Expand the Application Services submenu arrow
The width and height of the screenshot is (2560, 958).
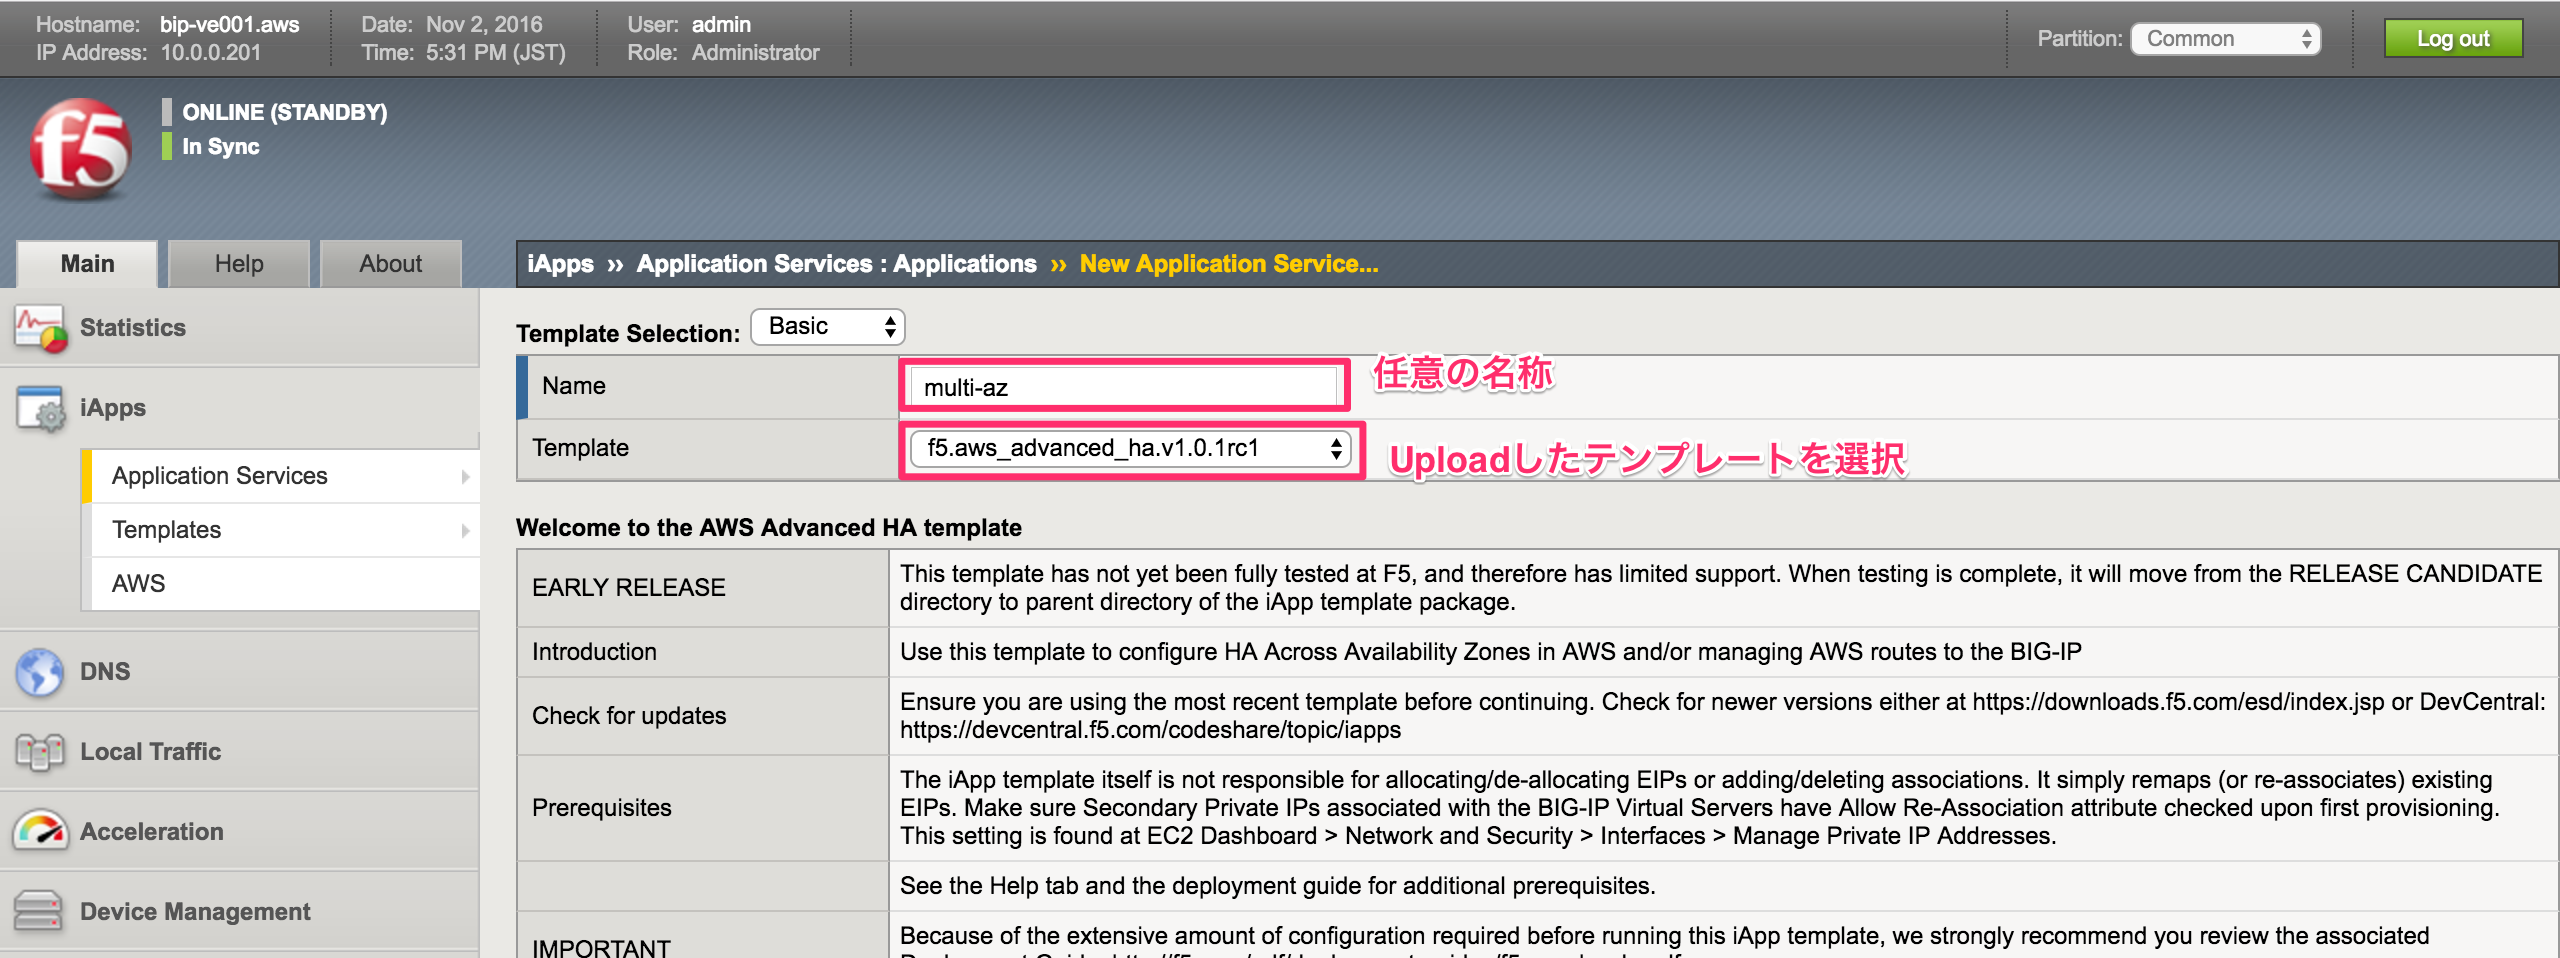(465, 477)
